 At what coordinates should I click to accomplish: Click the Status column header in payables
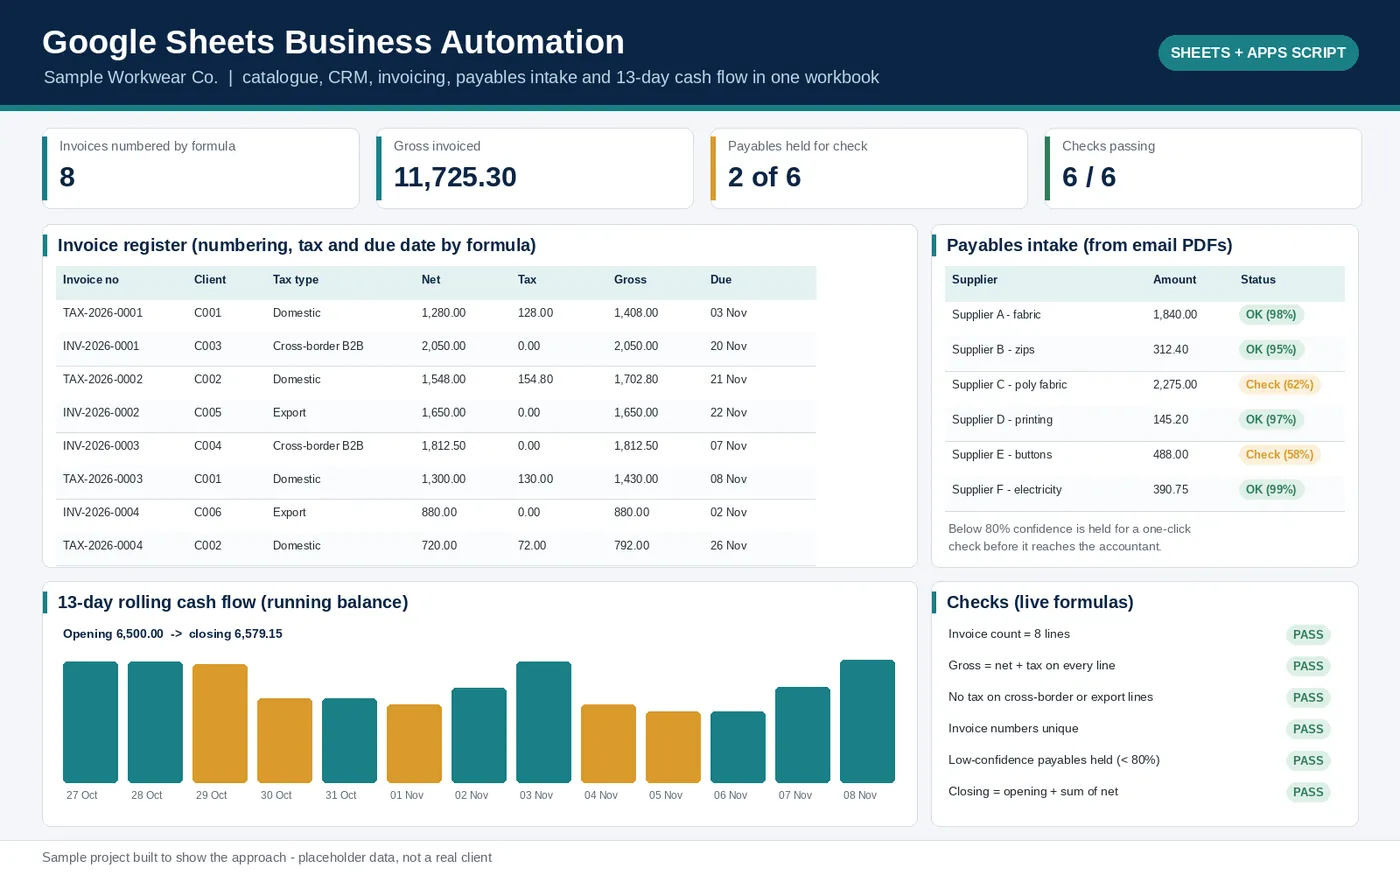click(x=1258, y=280)
